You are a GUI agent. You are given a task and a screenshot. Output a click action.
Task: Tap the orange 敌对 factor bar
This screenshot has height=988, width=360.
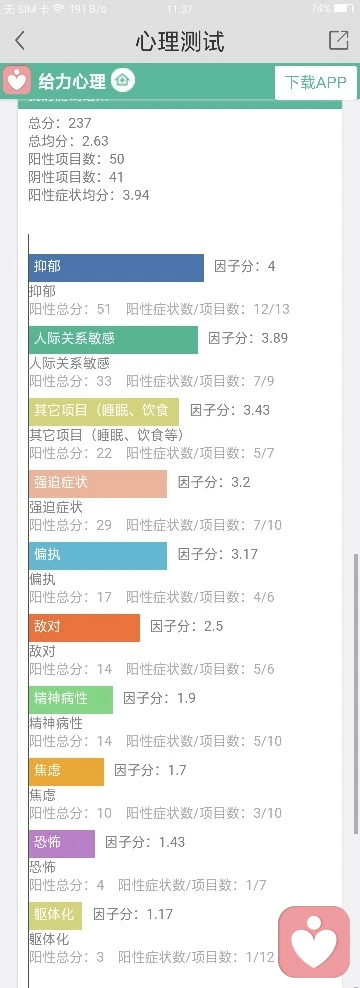[84, 628]
